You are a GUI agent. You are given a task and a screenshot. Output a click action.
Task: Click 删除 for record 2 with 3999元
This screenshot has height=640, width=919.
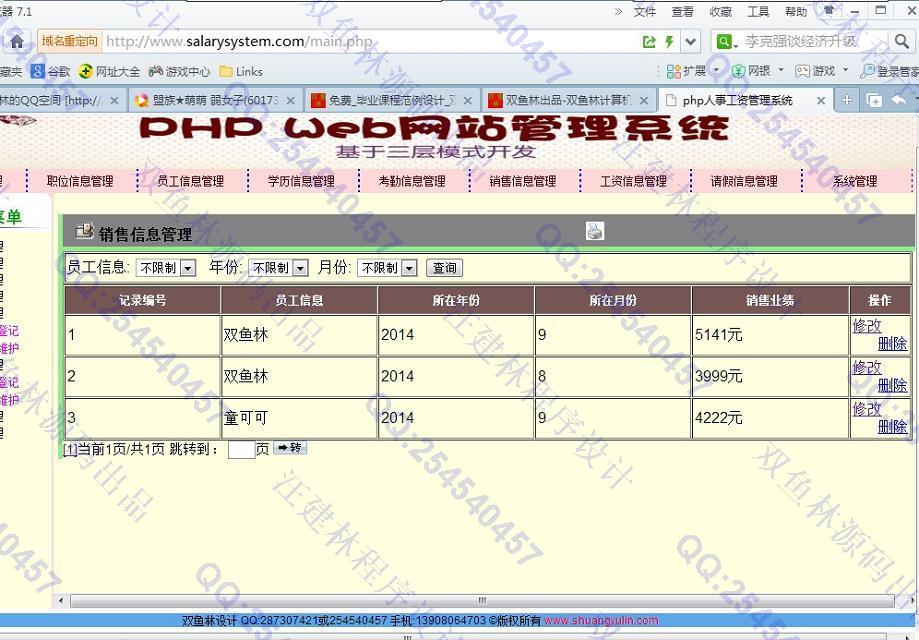893,385
